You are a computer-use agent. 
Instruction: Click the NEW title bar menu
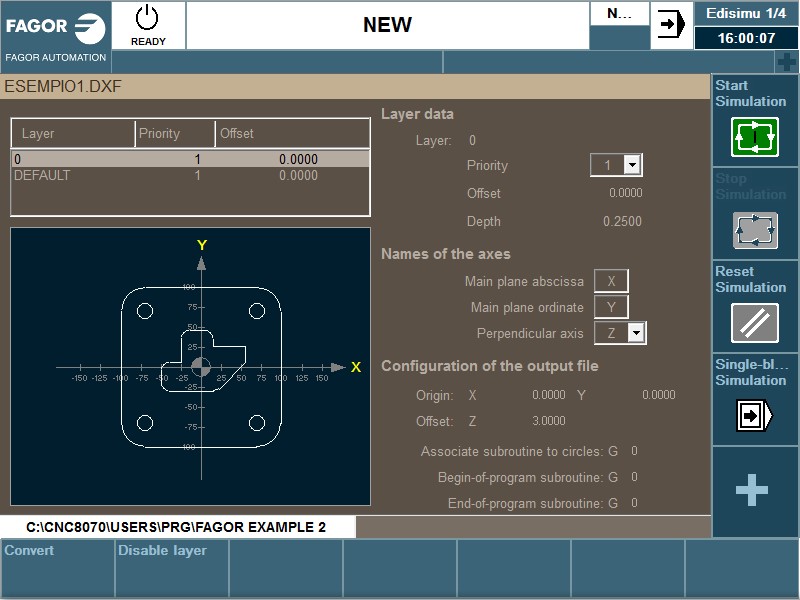coord(387,25)
